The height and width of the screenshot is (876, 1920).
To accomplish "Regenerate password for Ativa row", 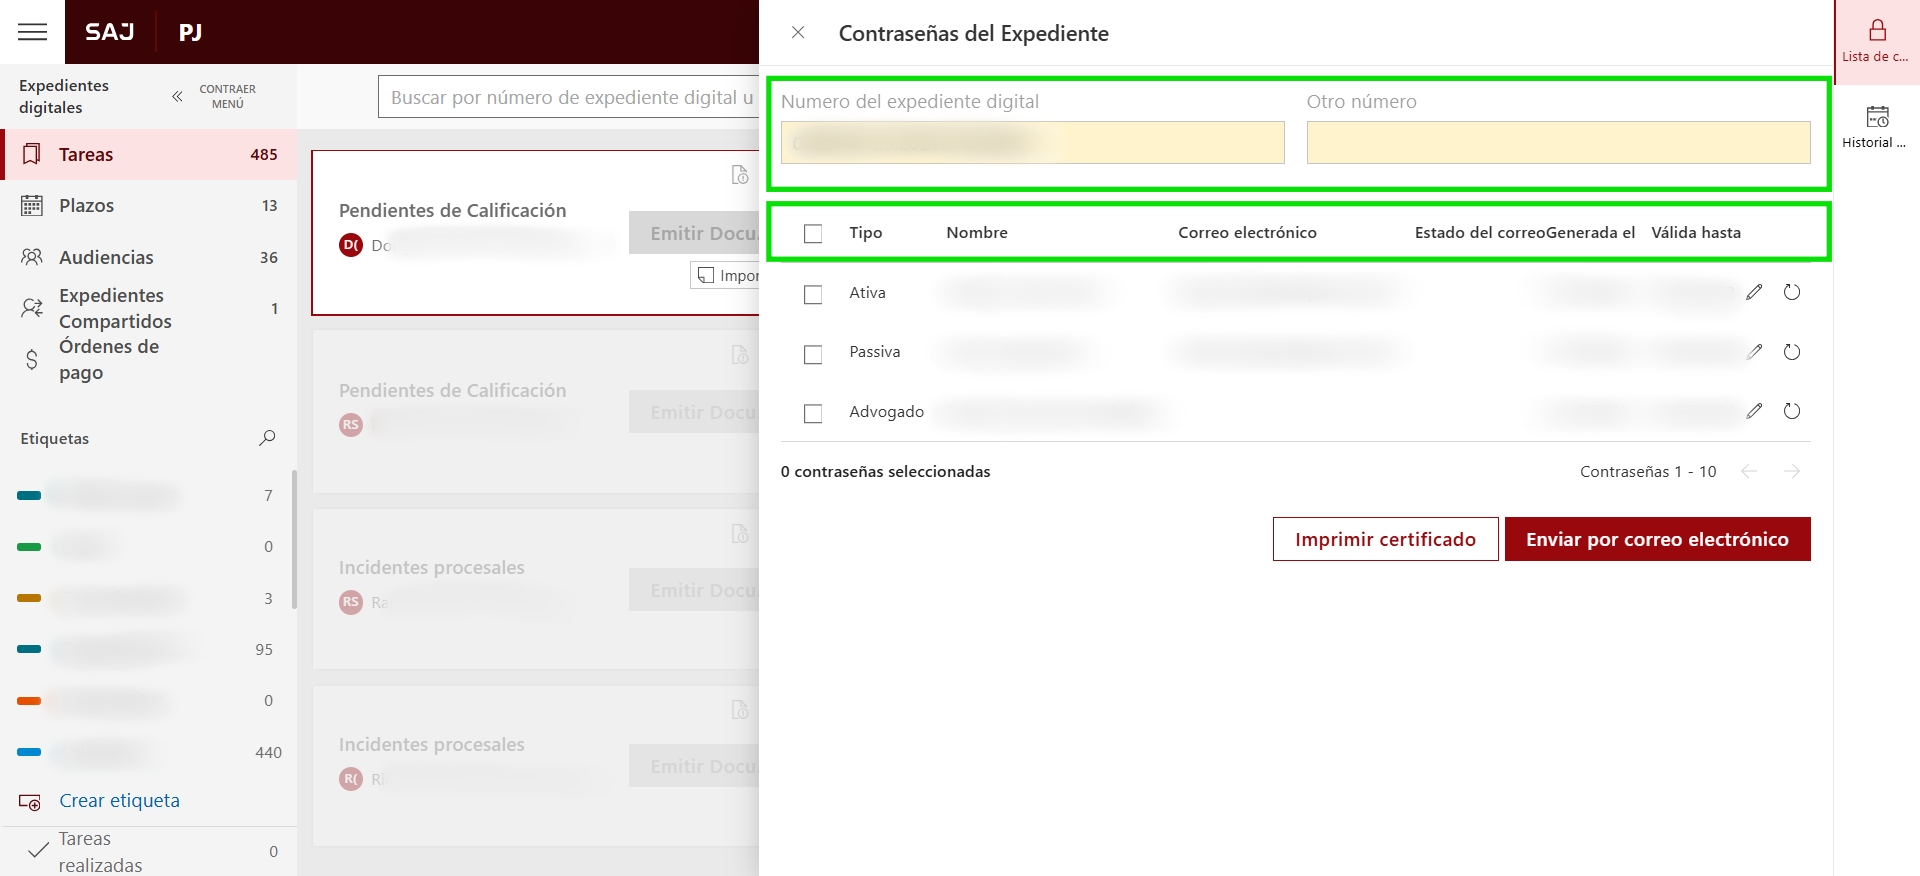I will [x=1792, y=292].
